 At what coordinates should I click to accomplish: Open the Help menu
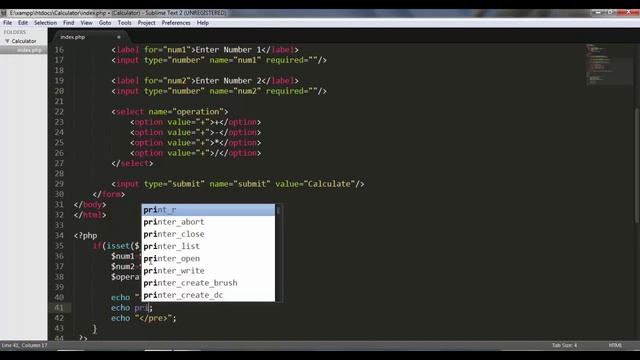coord(203,23)
